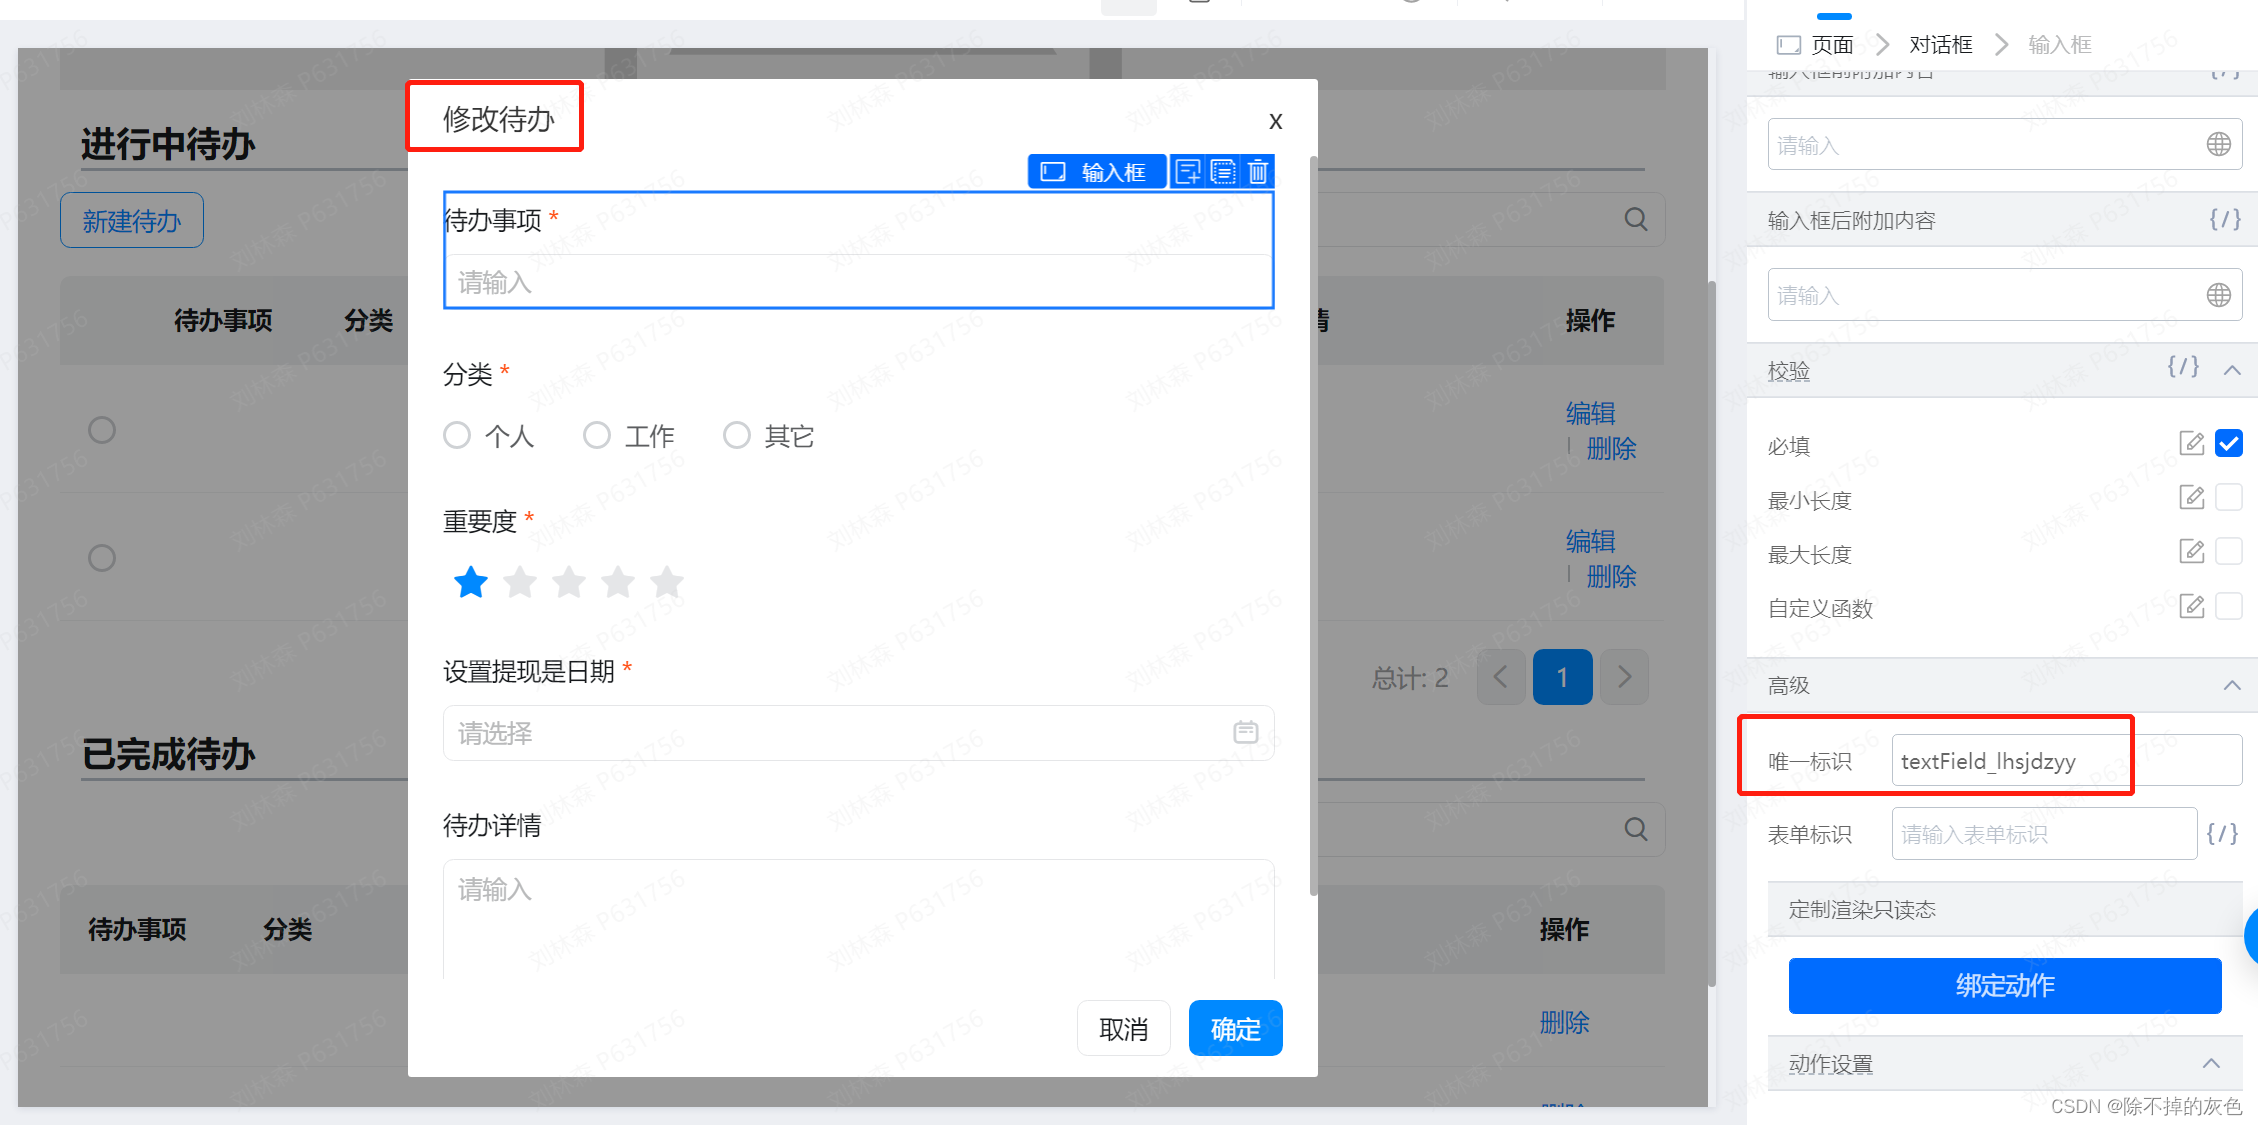
Task: Click the variable binding braces beside 表单标识
Action: coord(2222,833)
